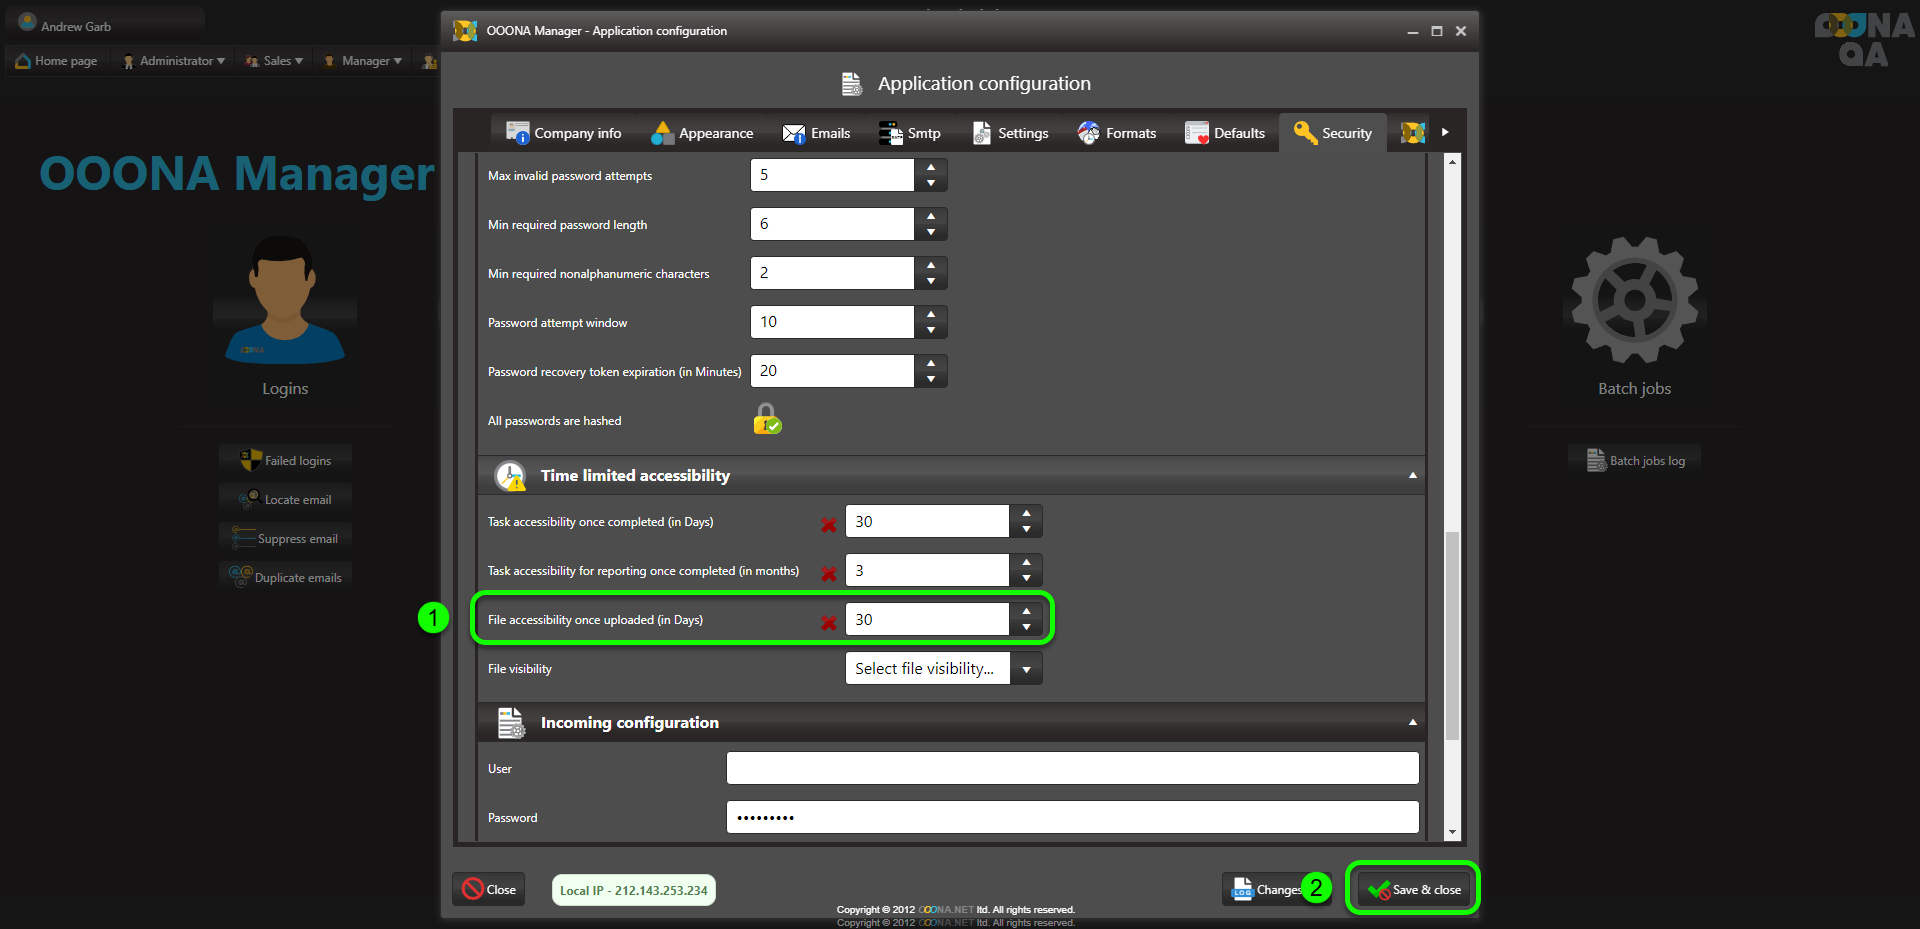Image resolution: width=1920 pixels, height=929 pixels.
Task: Collapse the Incoming configuration section
Action: [1412, 722]
